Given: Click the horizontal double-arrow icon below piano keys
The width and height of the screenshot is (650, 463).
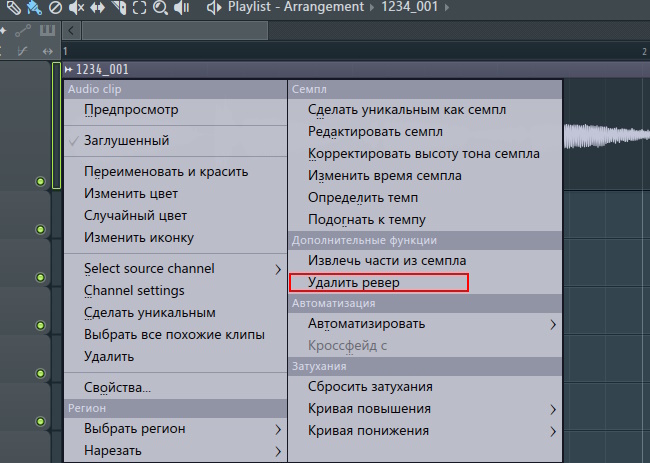Looking at the screenshot, I should pyautogui.click(x=48, y=51).
